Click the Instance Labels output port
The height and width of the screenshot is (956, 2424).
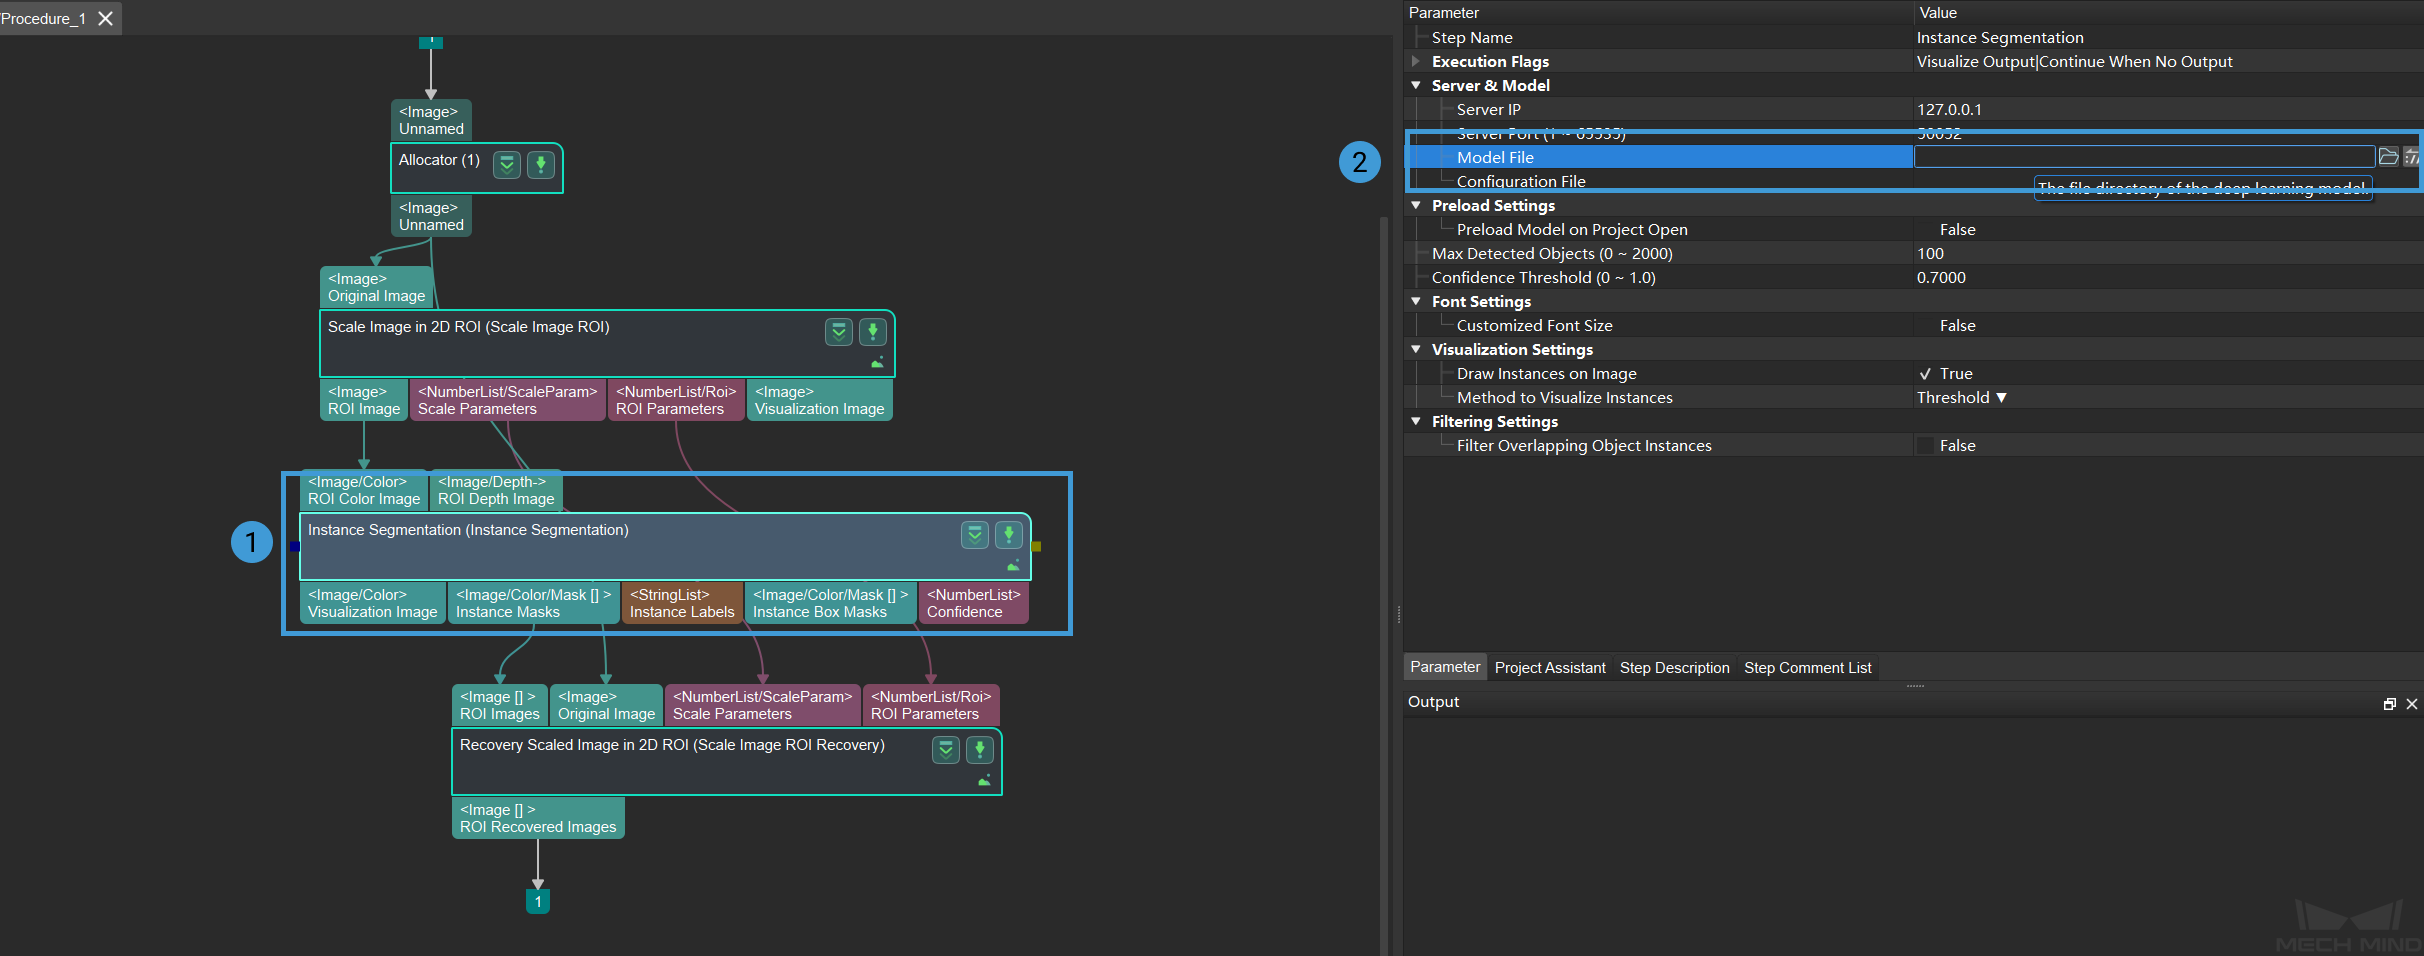(x=682, y=603)
